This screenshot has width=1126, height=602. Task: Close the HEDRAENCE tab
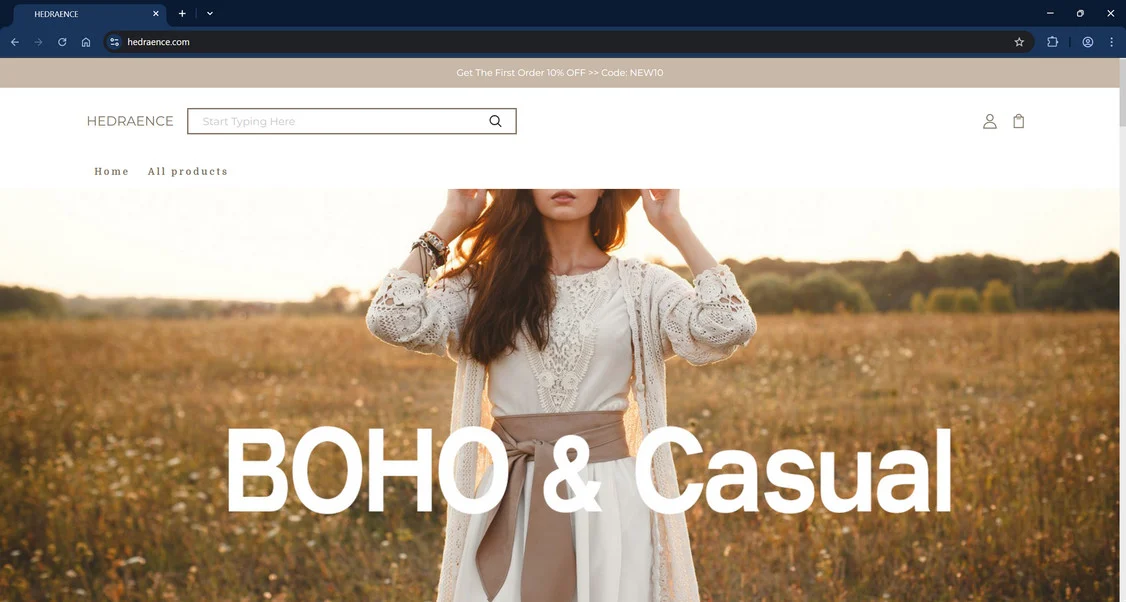coord(156,14)
